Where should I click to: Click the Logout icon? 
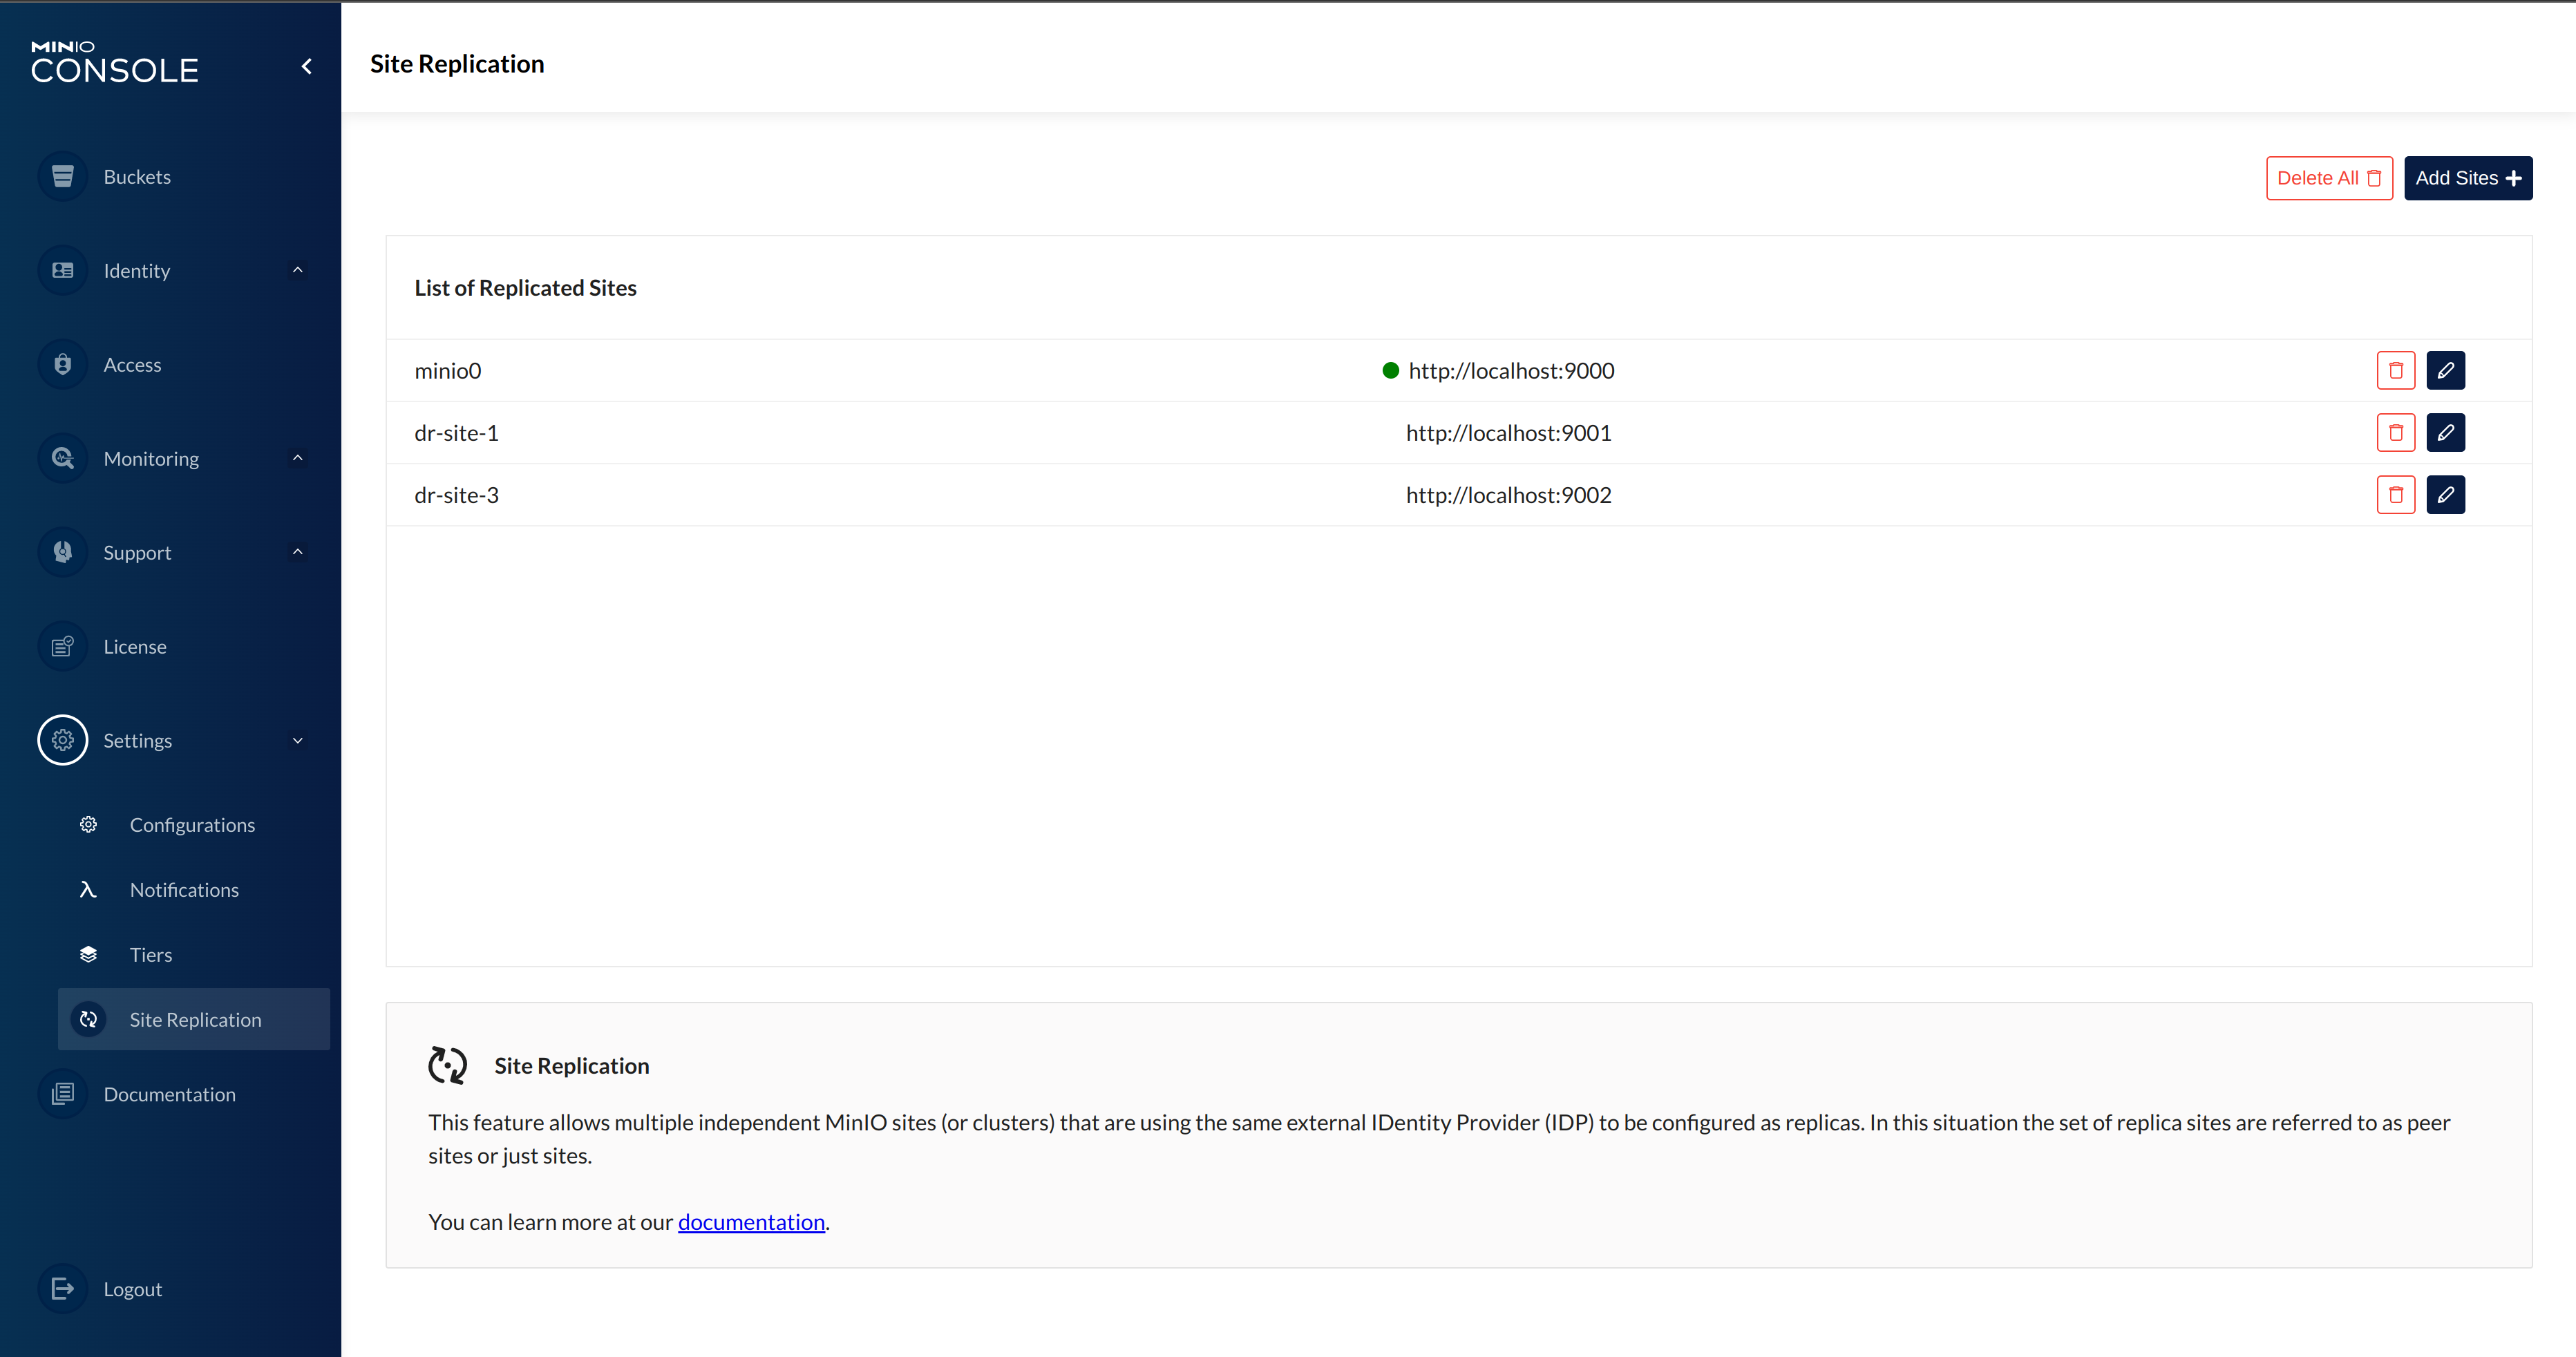(x=63, y=1289)
